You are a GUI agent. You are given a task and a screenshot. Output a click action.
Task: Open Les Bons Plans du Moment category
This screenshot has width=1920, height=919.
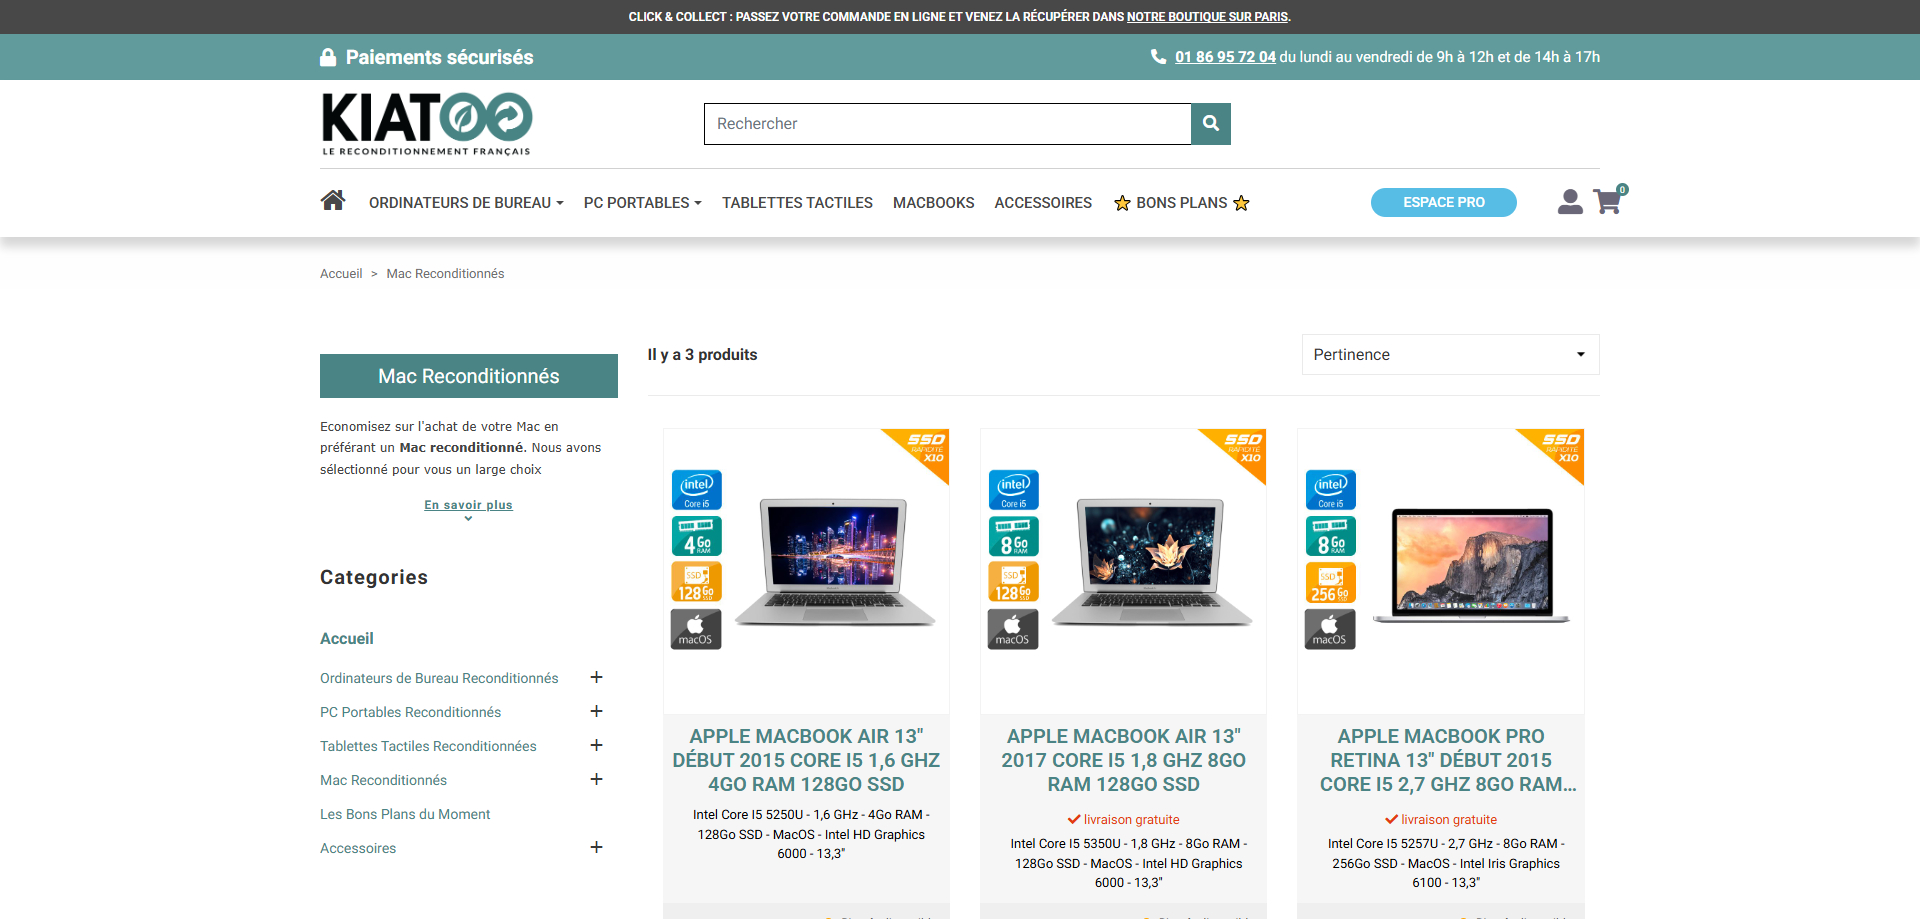point(405,814)
